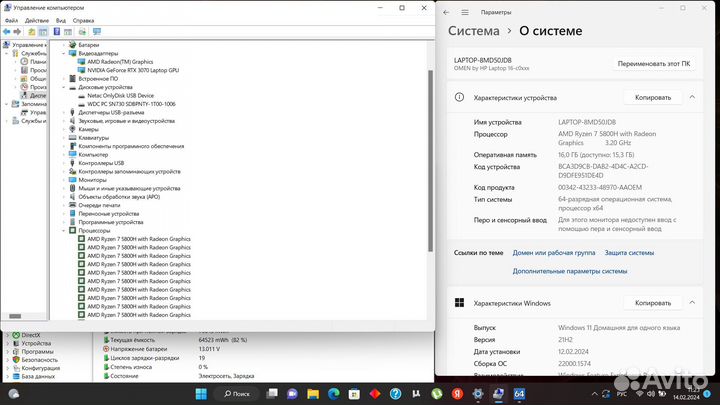This screenshot has height=405, width=720.
Task: Select Программные устройства category
Action: pos(111,222)
